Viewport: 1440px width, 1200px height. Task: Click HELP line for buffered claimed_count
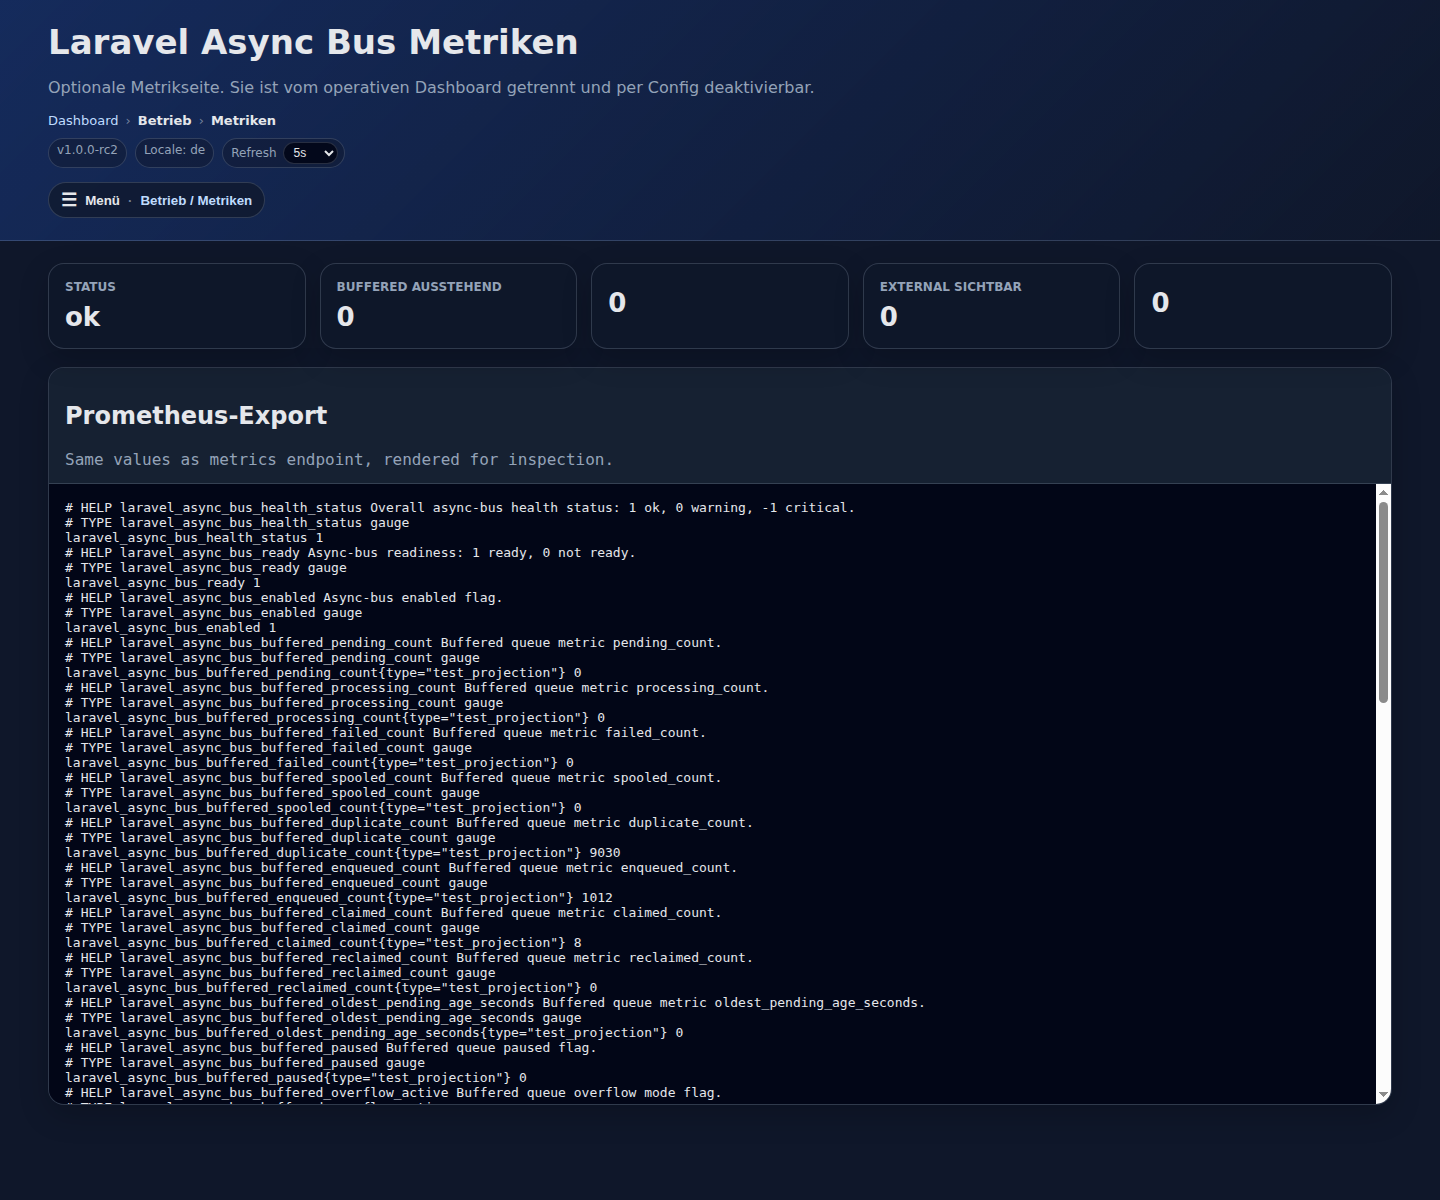(393, 913)
